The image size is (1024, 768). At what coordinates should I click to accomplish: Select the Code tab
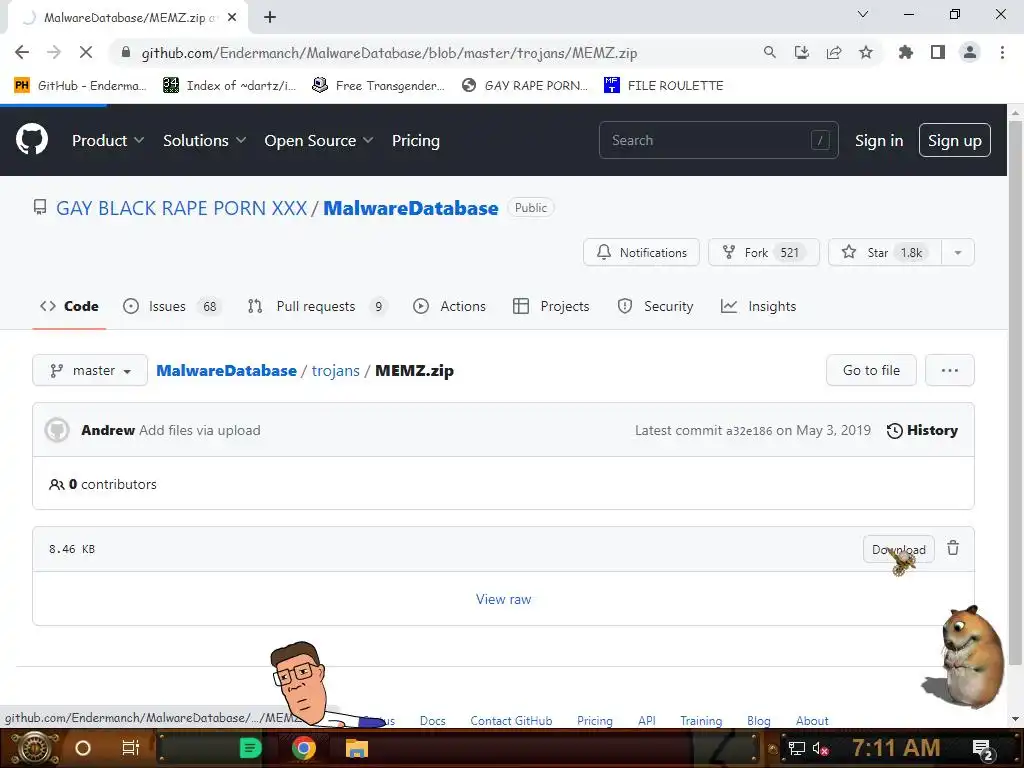point(69,306)
